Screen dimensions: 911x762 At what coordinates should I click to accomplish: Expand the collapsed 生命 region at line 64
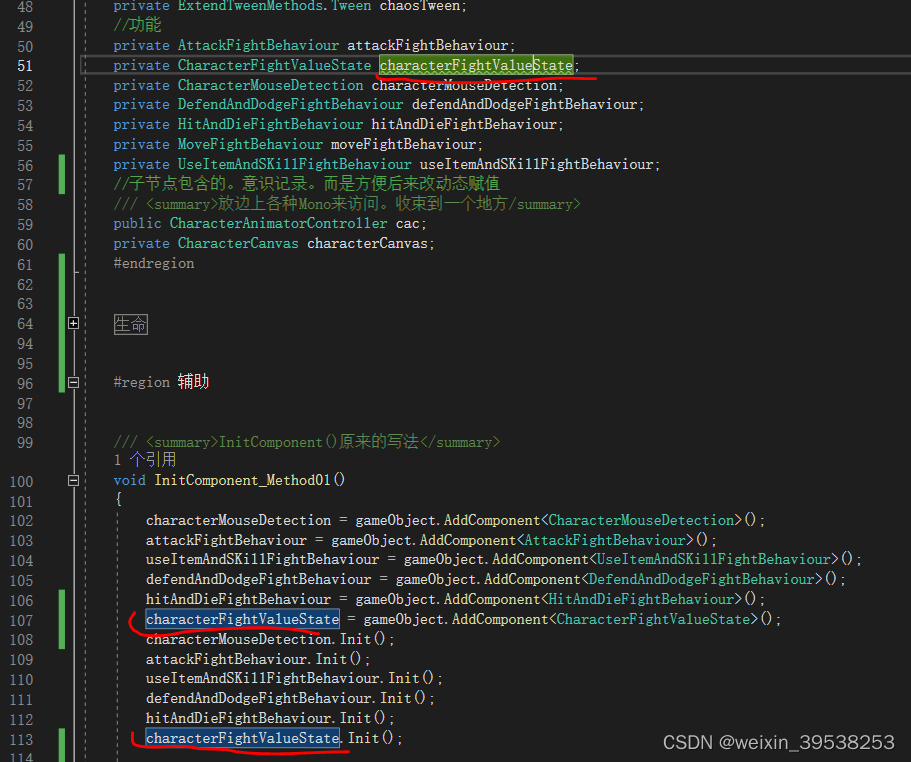point(73,323)
